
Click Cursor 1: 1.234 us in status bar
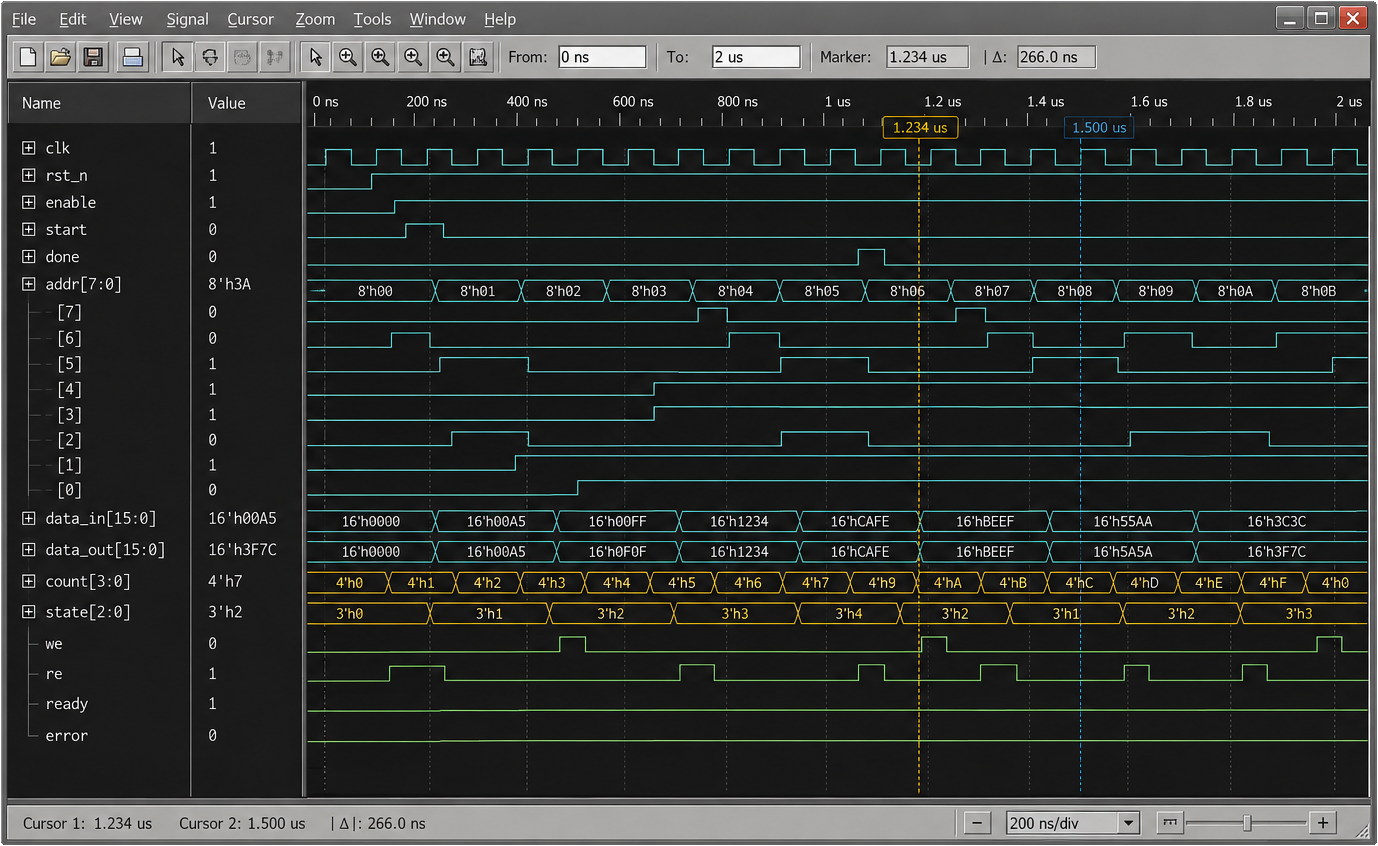tap(88, 824)
